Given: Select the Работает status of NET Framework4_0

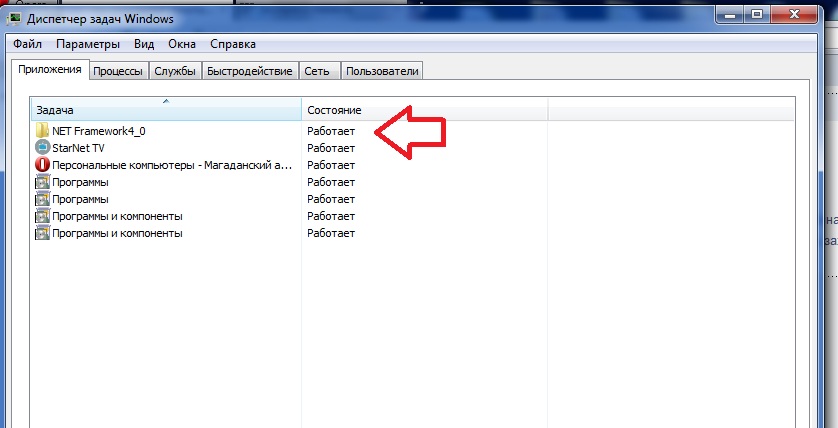Looking at the screenshot, I should 331,131.
